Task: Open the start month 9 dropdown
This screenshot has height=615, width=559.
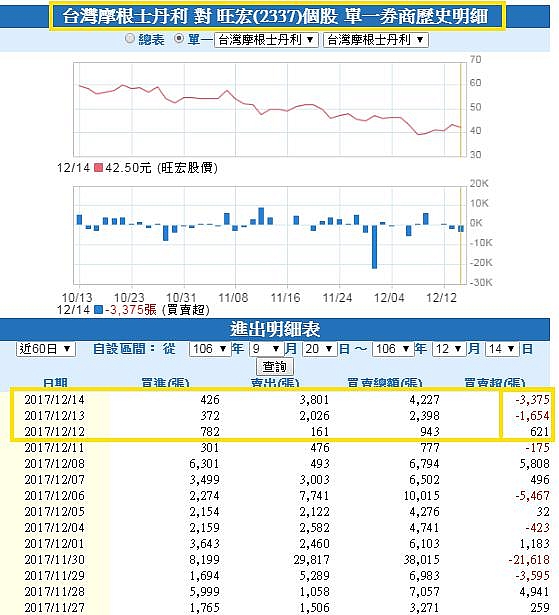Action: 266,348
